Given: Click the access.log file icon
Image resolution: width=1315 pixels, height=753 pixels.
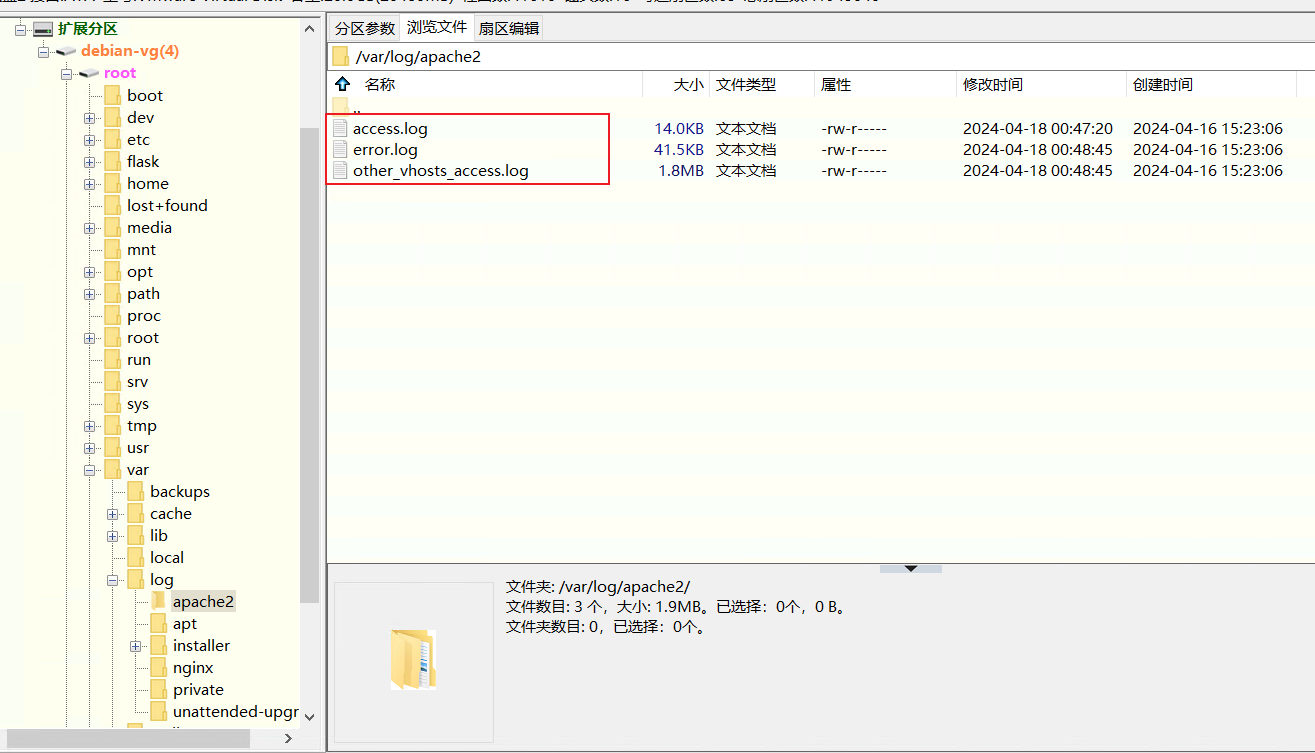Looking at the screenshot, I should (x=340, y=128).
